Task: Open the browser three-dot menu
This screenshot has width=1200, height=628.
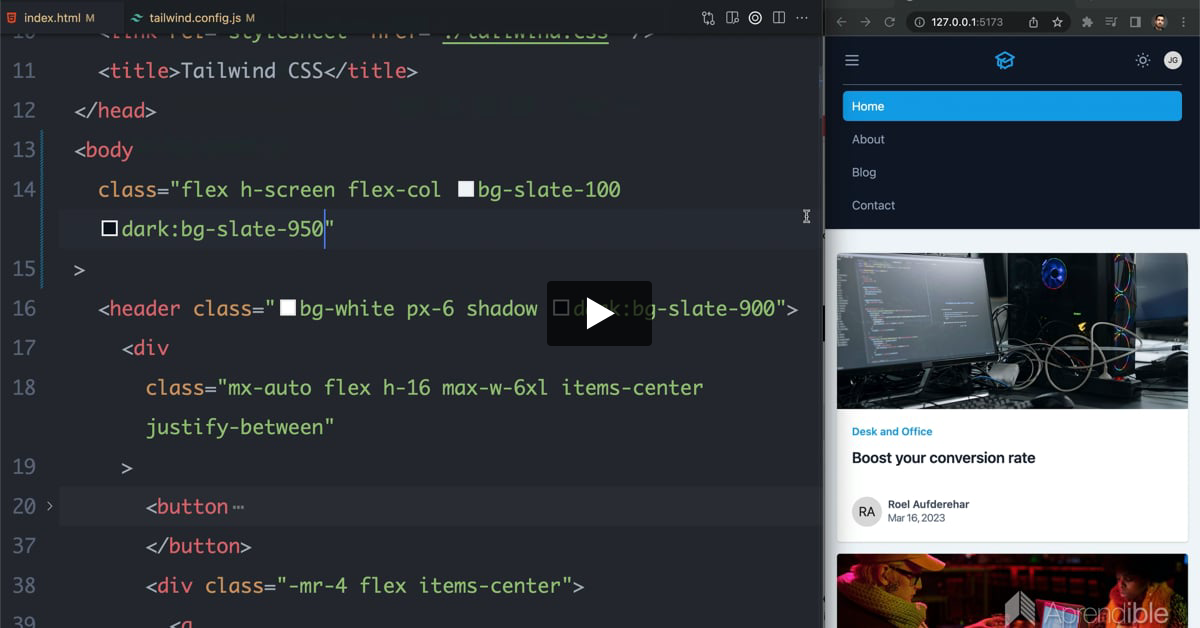Action: tap(1184, 22)
